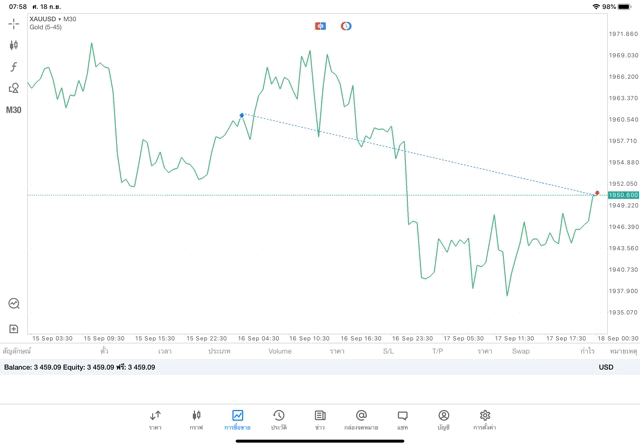Open the M30 timeframe selector

pyautogui.click(x=14, y=110)
